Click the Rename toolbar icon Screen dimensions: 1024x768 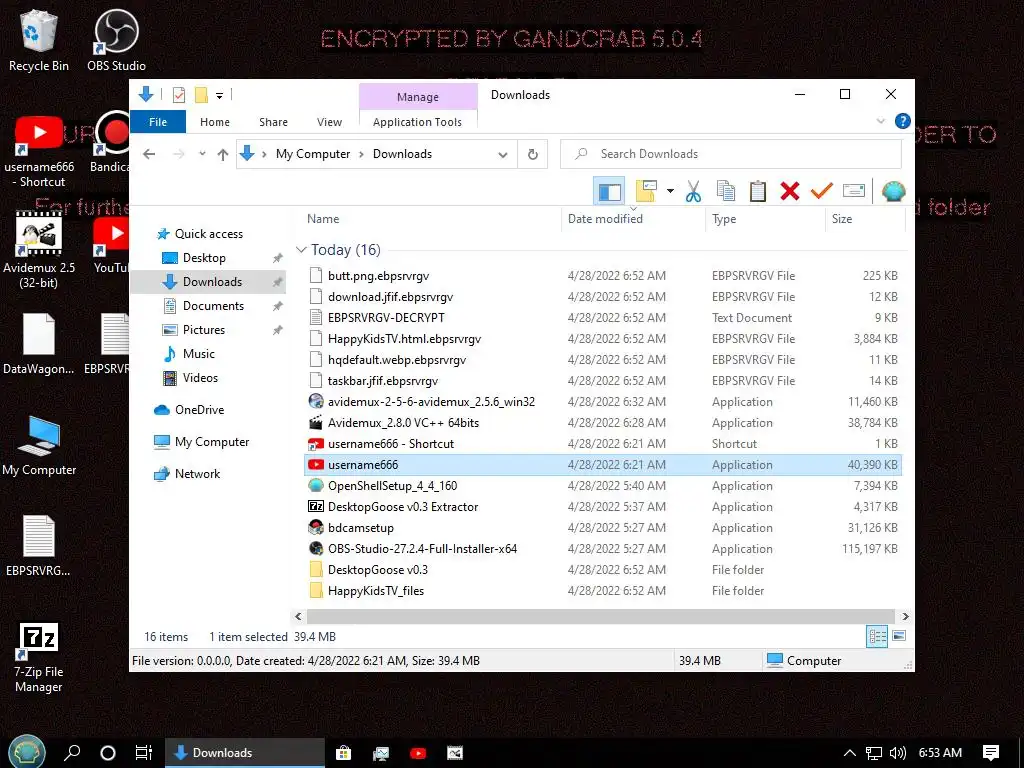click(x=854, y=191)
